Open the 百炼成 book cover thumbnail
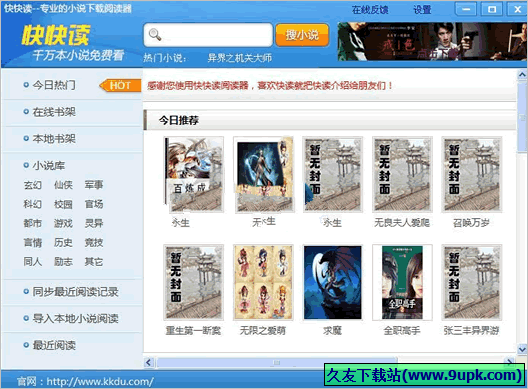 tap(194, 174)
